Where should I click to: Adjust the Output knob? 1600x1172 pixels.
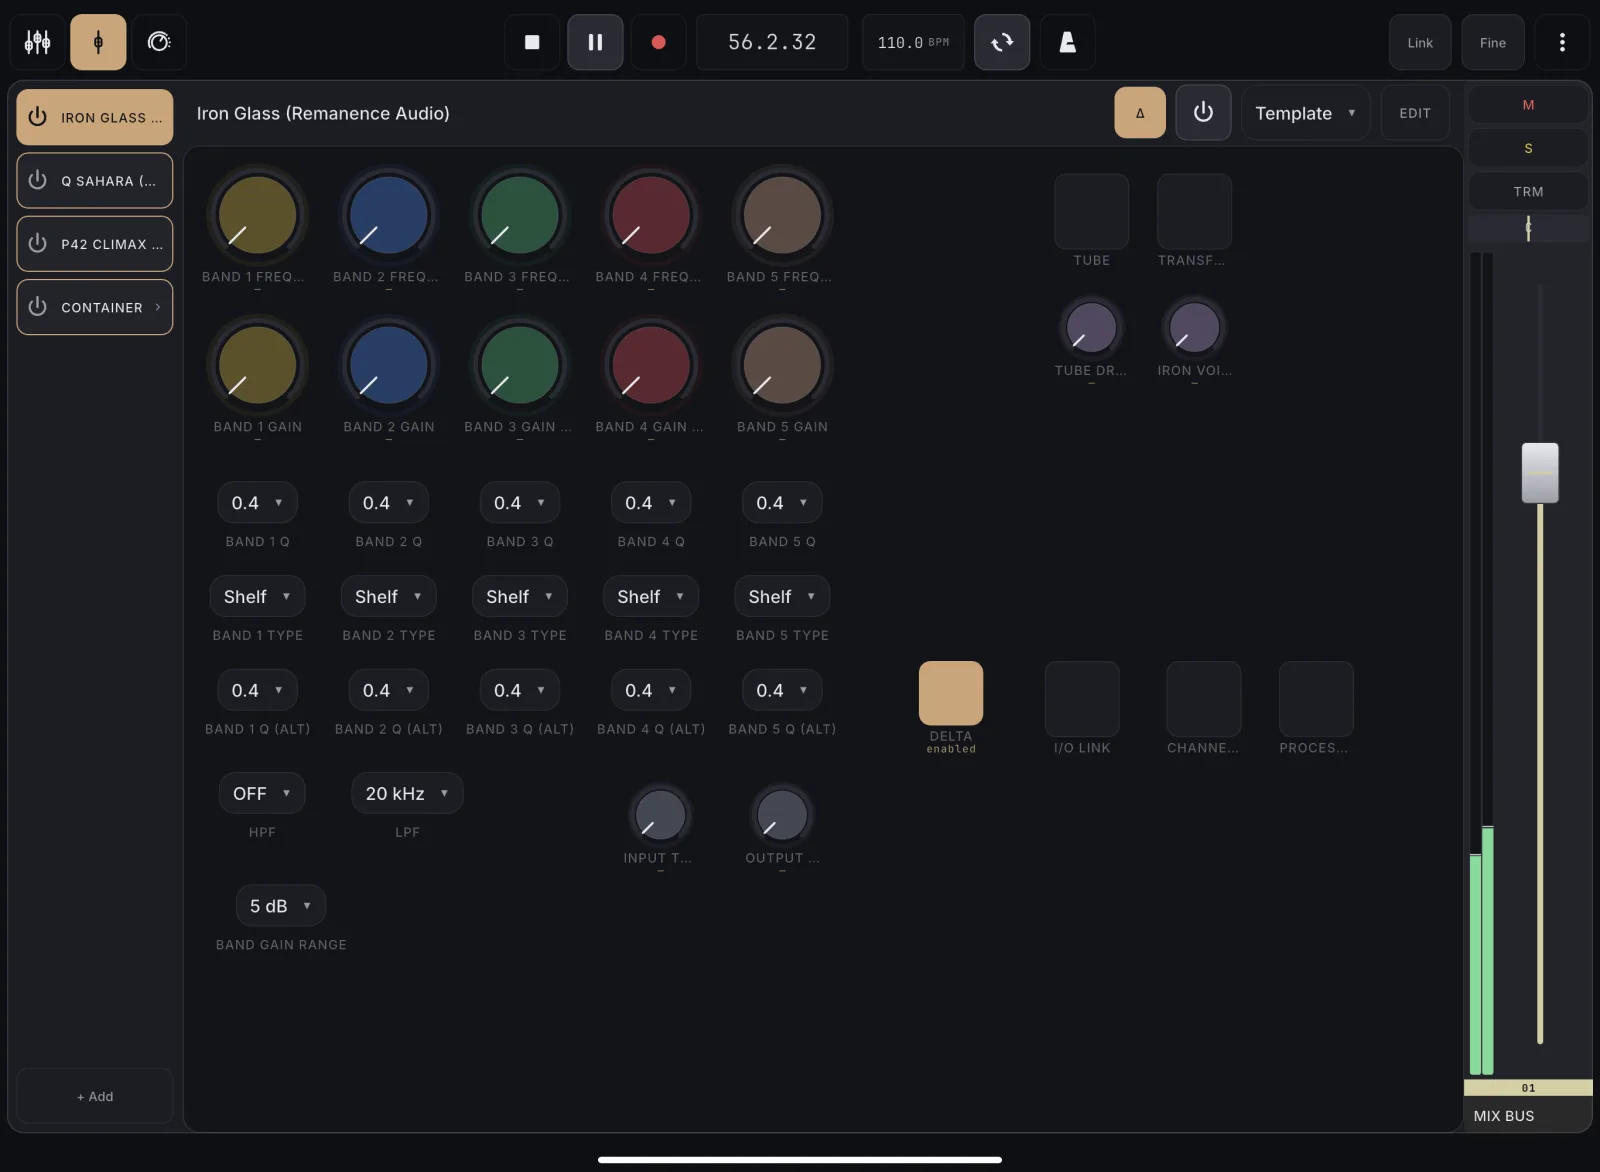tap(782, 815)
